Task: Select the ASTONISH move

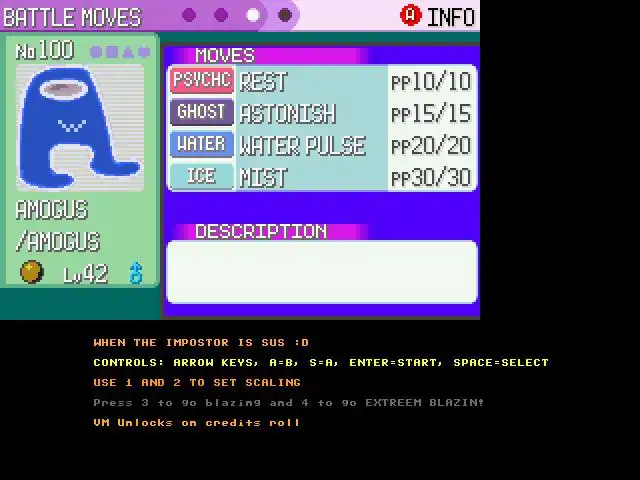Action: [288, 114]
